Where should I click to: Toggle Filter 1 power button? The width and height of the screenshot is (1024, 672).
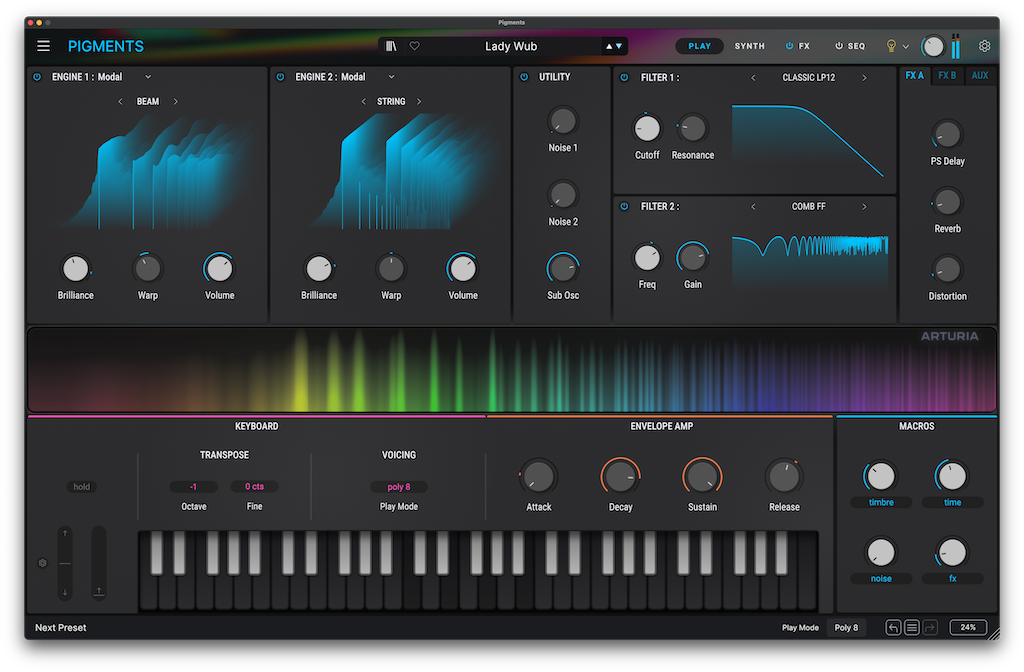click(624, 77)
